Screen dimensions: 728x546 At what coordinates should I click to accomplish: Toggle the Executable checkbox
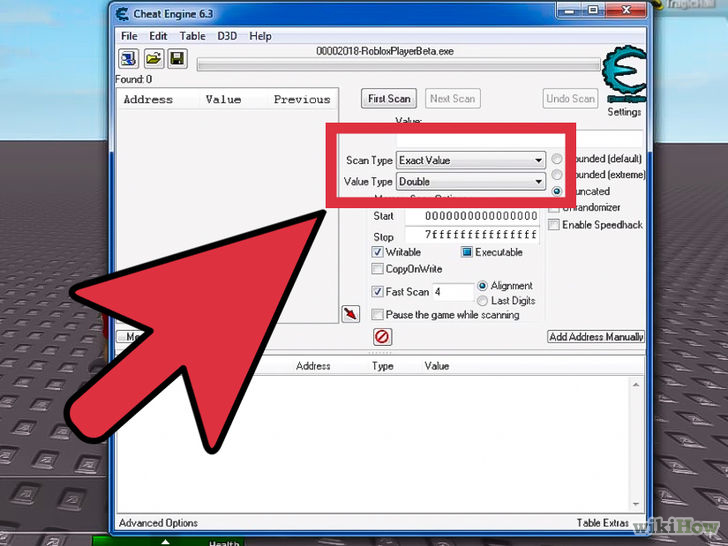[x=467, y=252]
